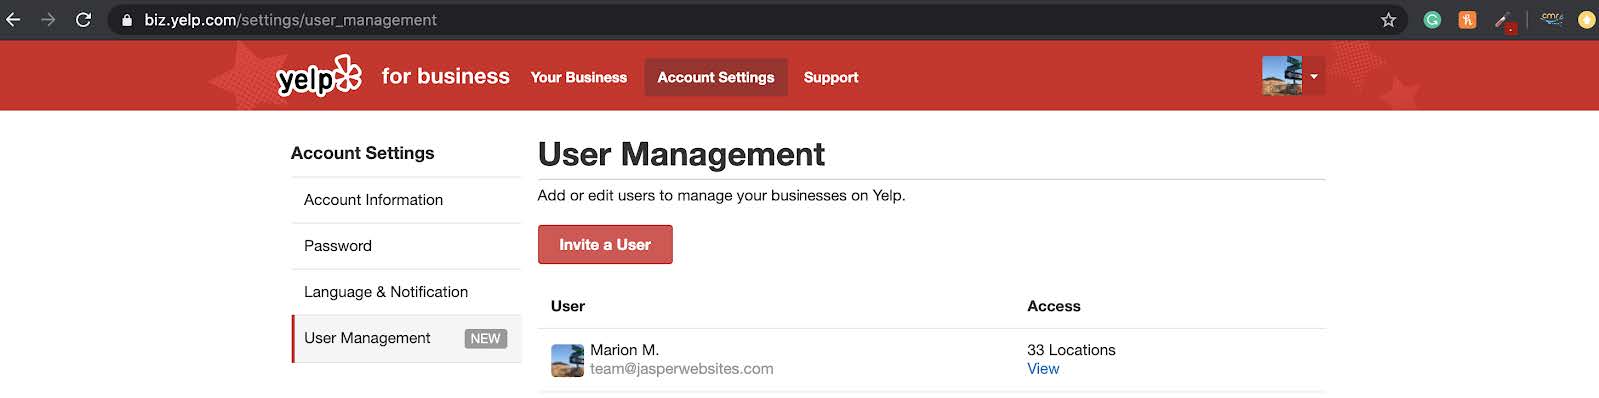Screen dimensions: 1599x398
Task: Click the Yelp logo
Action: 319,76
